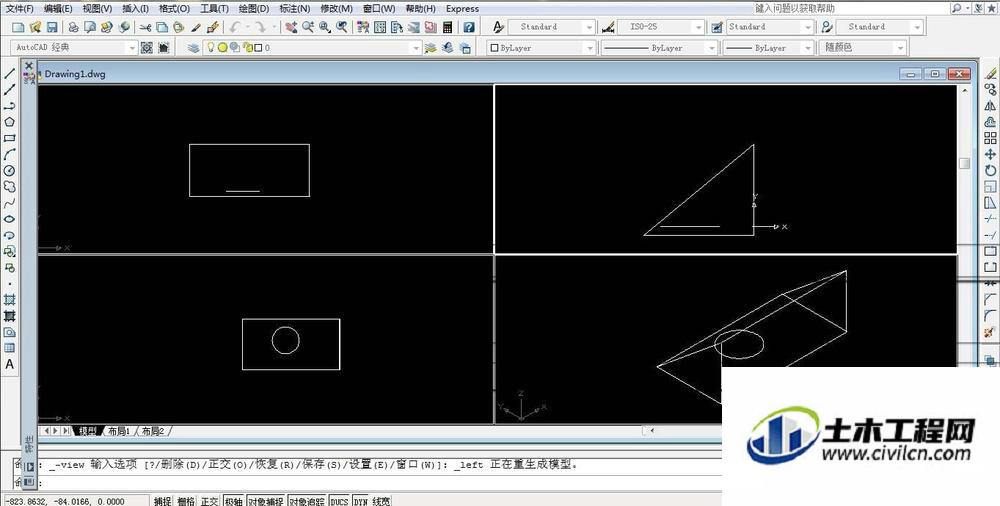This screenshot has width=1000, height=506.
Task: Open the 视图(V) menu
Action: pyautogui.click(x=97, y=9)
